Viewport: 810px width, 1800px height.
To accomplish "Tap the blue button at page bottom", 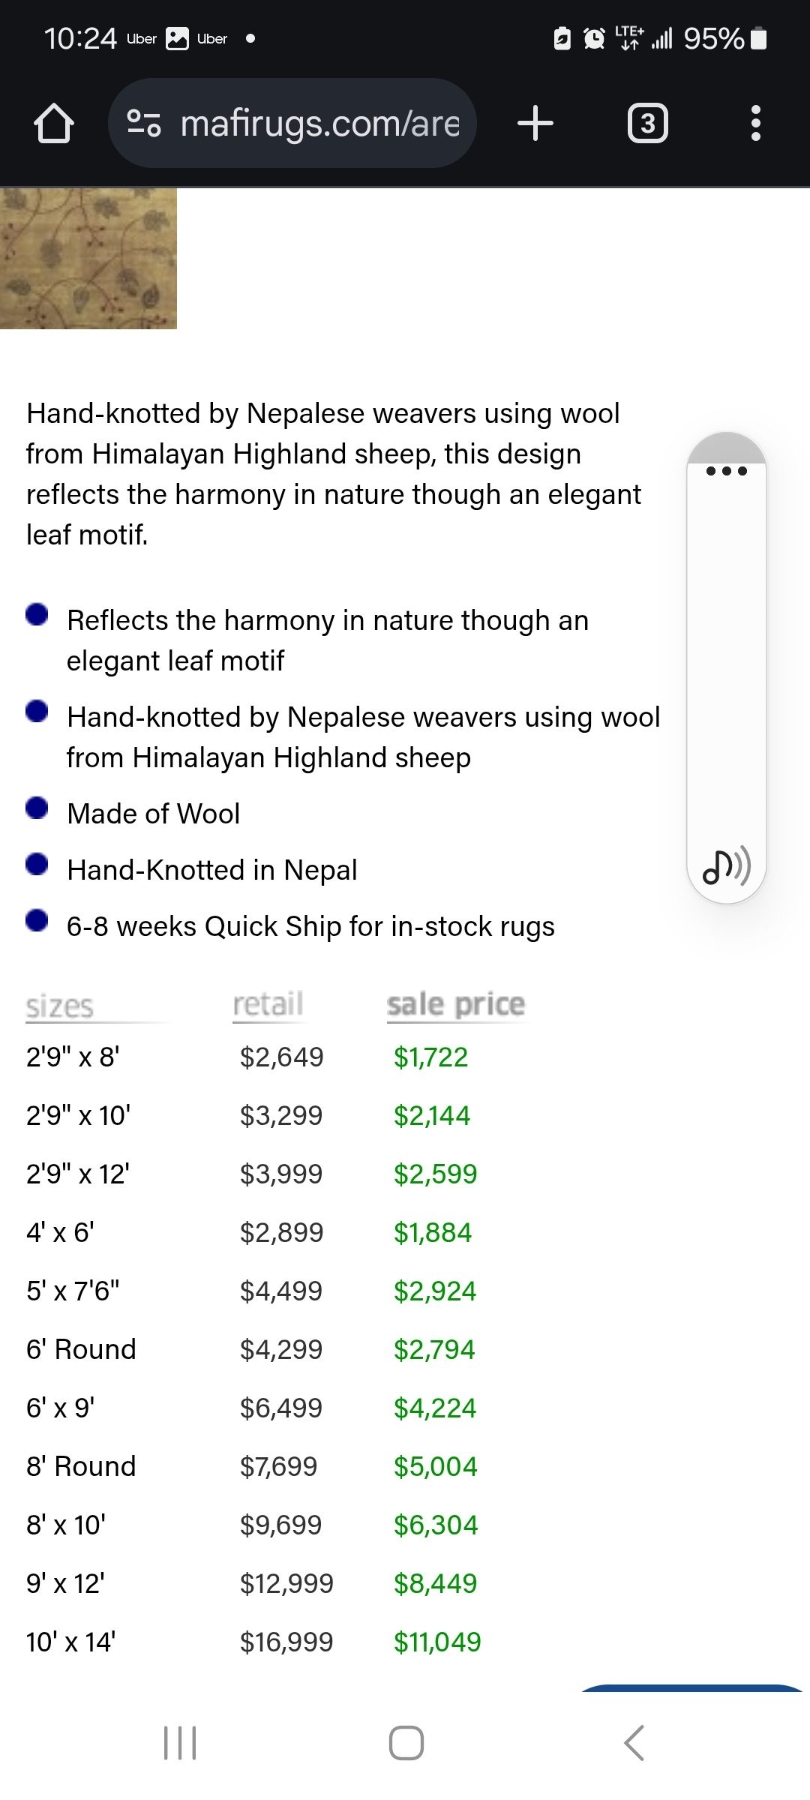I will click(690, 1688).
